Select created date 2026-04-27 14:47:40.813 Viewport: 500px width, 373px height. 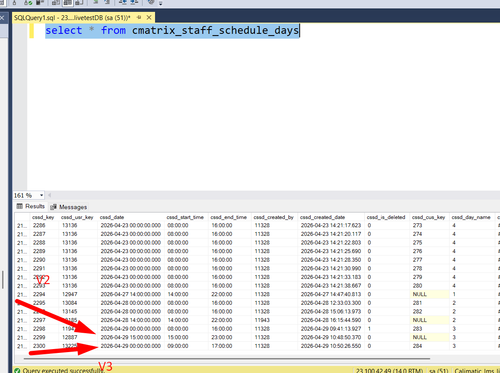[331, 294]
